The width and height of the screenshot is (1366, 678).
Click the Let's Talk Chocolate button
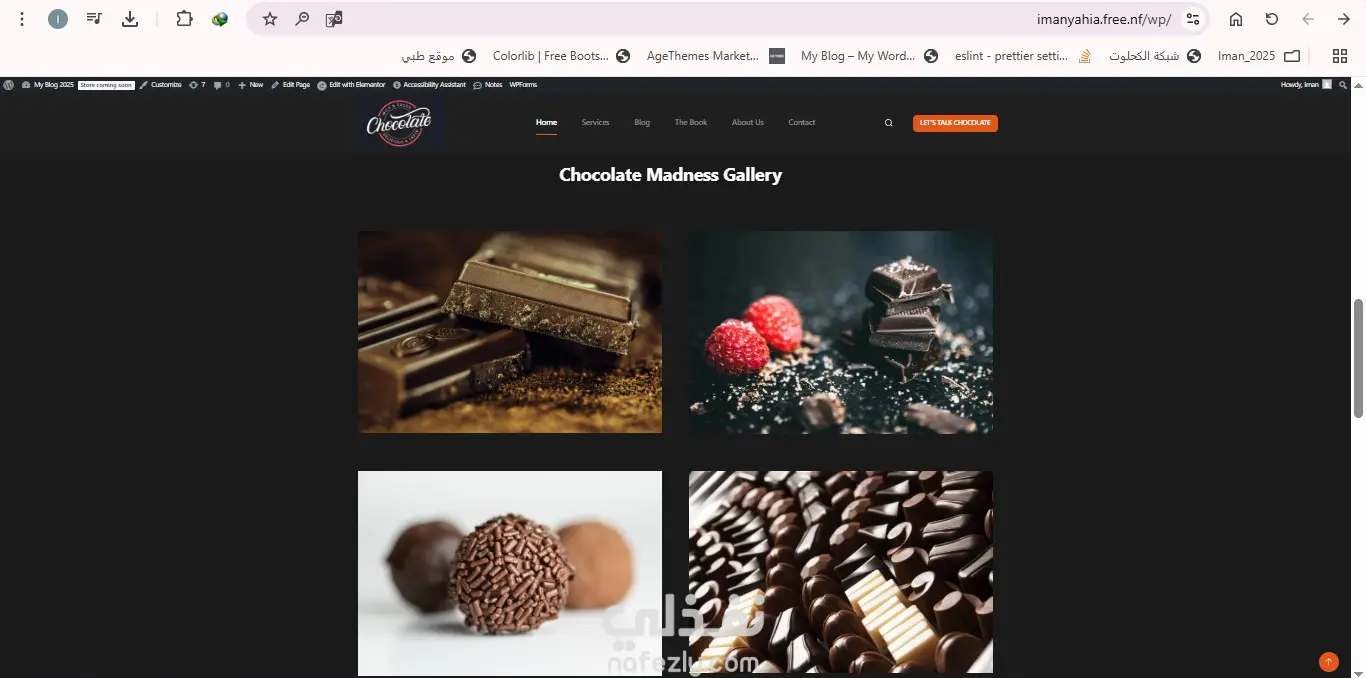955,123
